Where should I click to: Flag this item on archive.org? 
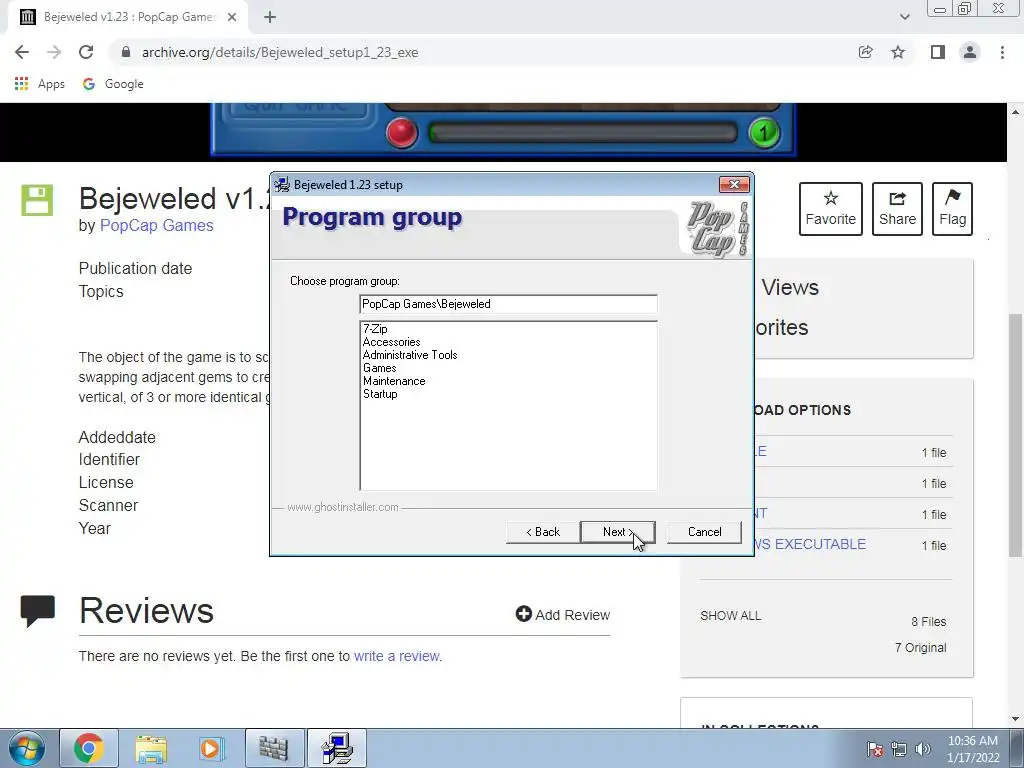tap(952, 209)
